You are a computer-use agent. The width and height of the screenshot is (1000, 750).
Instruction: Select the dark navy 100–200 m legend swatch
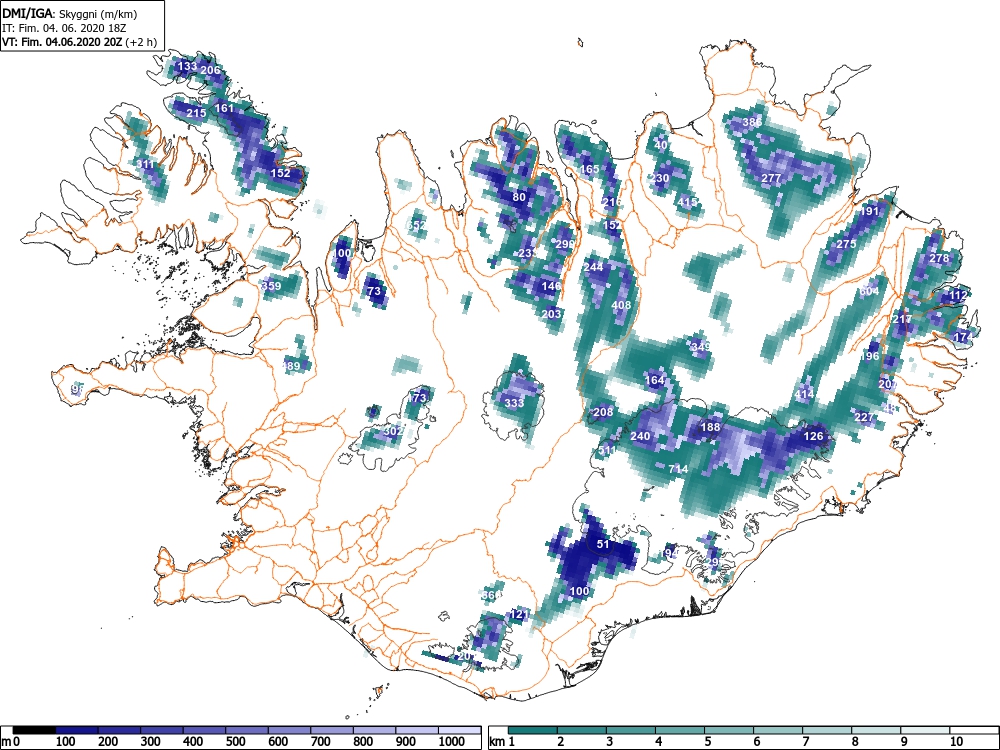[77, 730]
